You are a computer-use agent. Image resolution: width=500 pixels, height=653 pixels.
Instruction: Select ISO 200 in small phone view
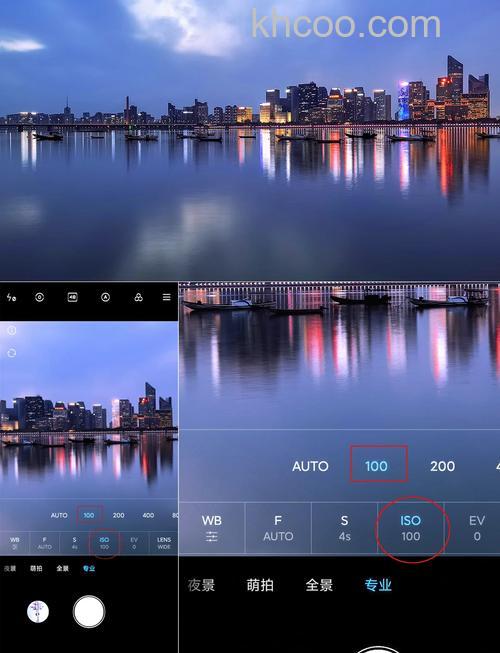119,515
